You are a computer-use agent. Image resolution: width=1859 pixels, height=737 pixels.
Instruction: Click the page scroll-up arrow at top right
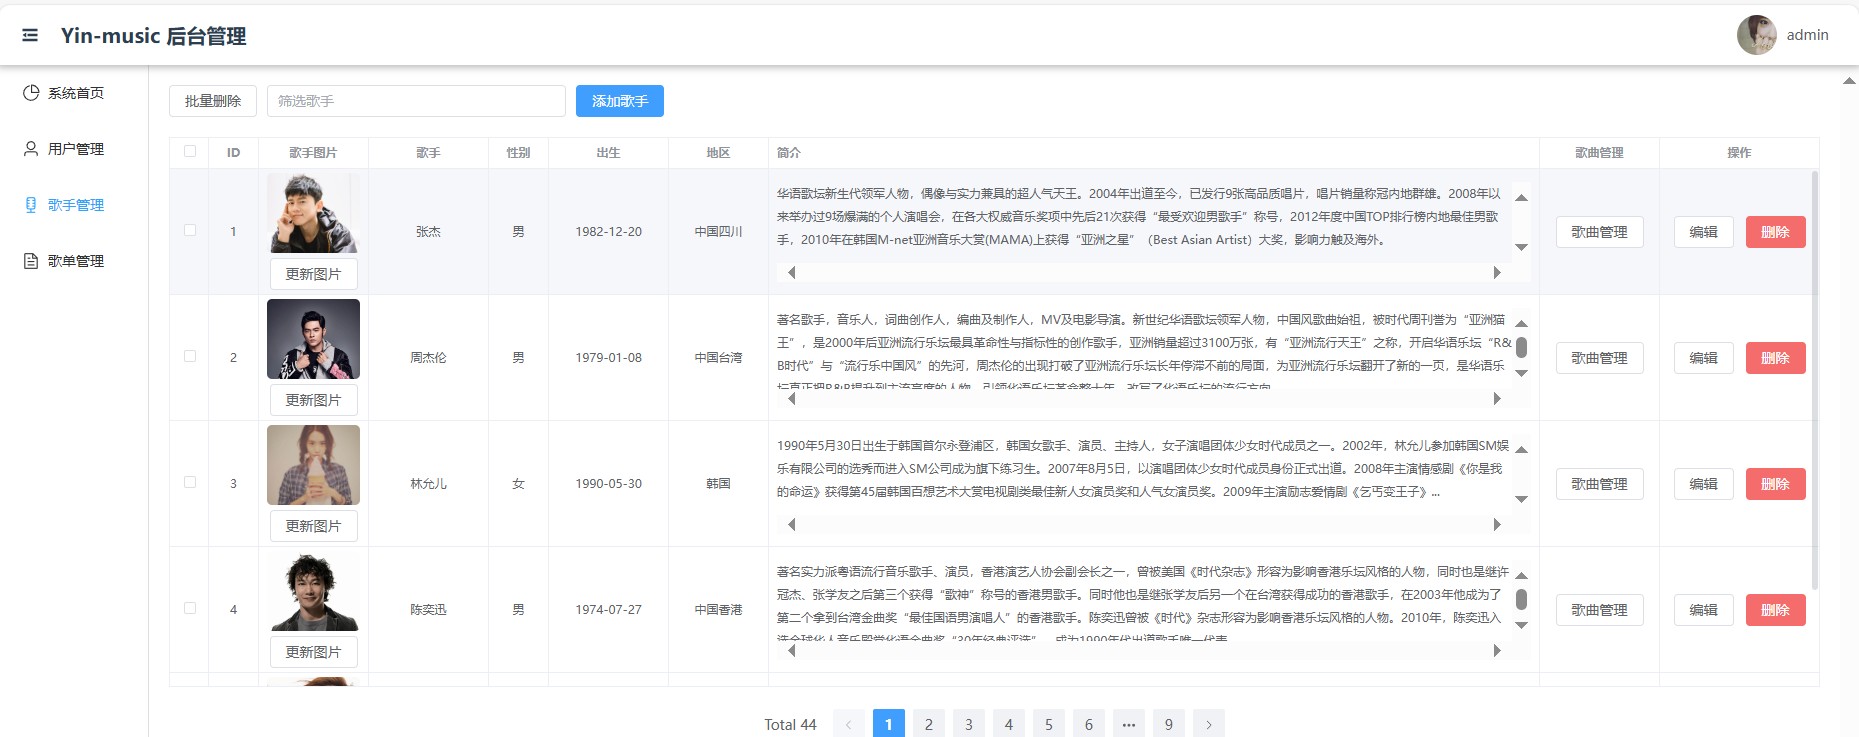pos(1849,81)
